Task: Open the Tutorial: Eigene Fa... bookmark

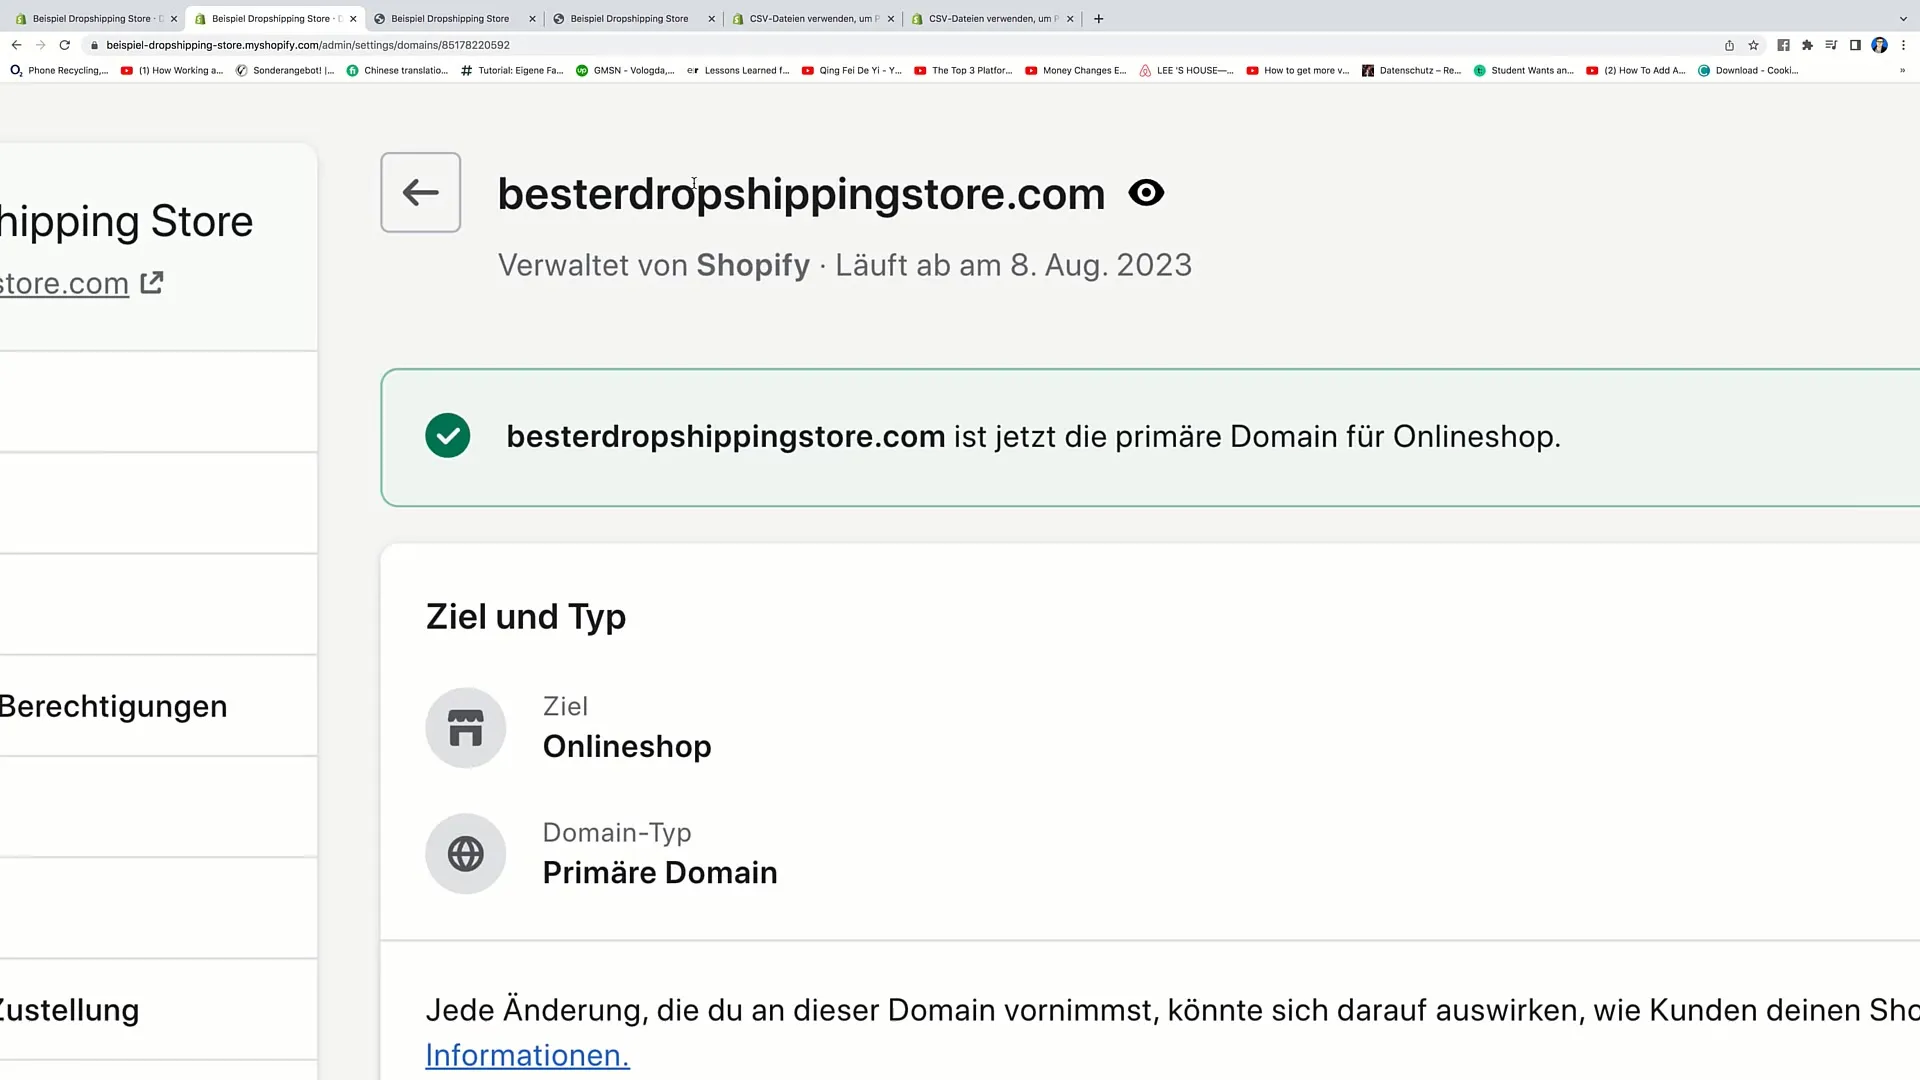Action: [512, 71]
